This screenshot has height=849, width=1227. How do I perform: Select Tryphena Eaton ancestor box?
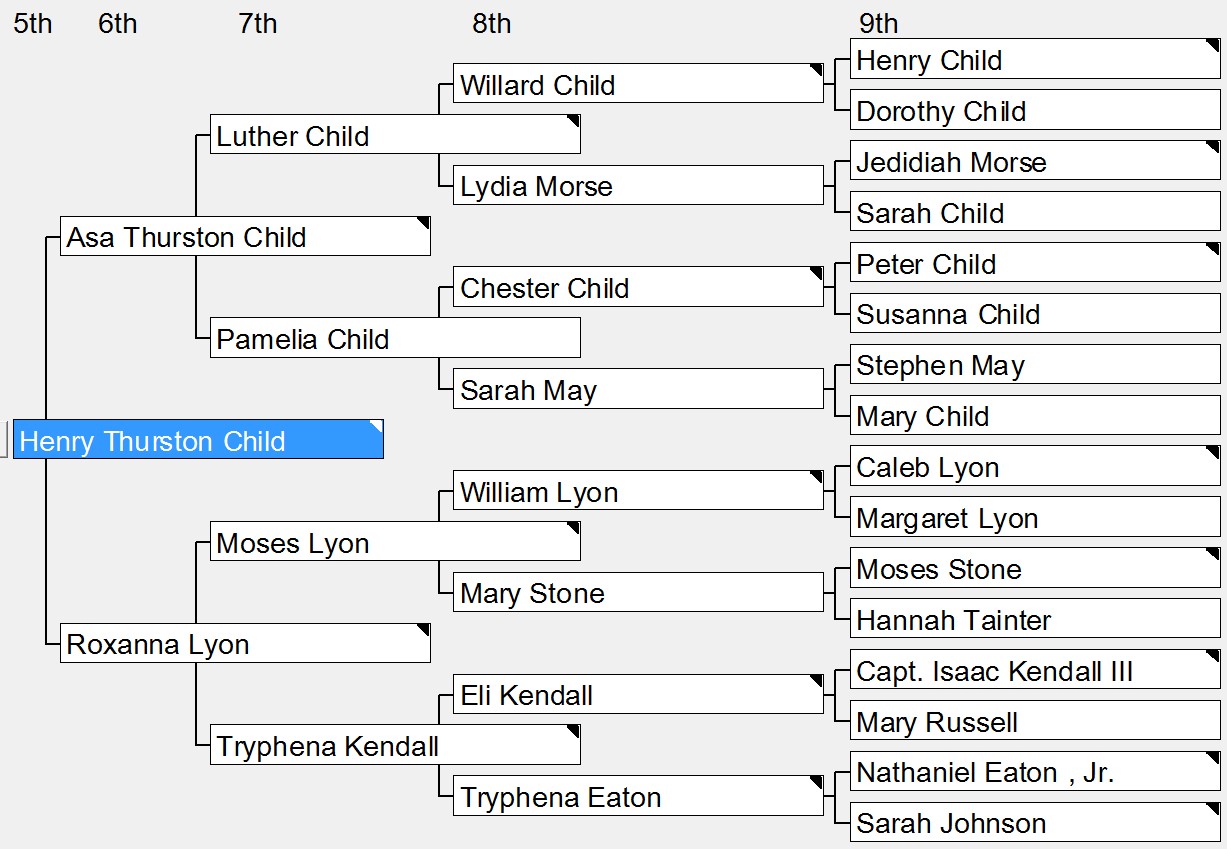pos(638,796)
